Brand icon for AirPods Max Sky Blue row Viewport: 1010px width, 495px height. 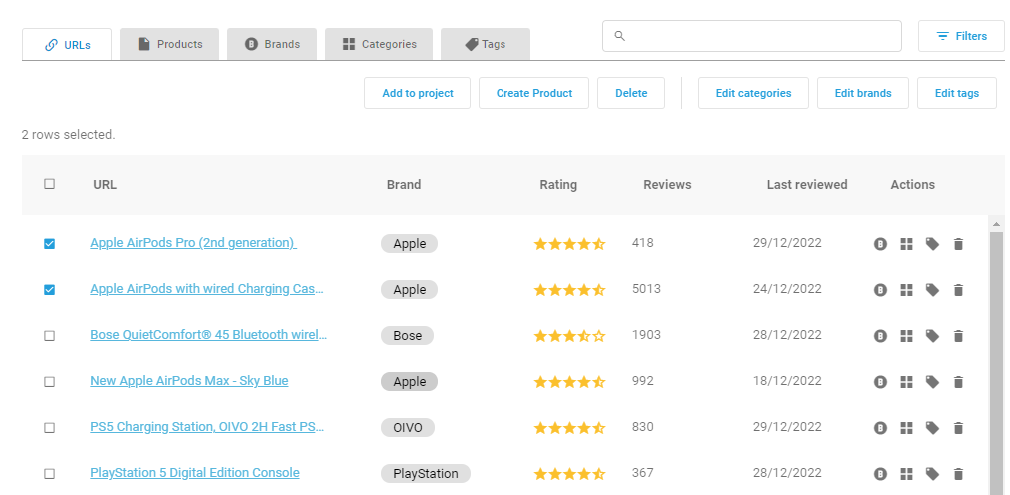pyautogui.click(x=881, y=382)
